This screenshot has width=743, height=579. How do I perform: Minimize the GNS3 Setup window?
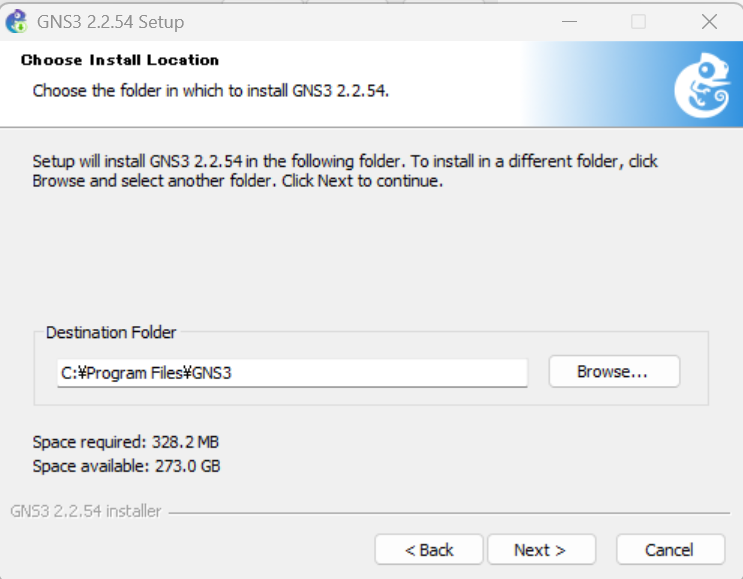(x=566, y=21)
